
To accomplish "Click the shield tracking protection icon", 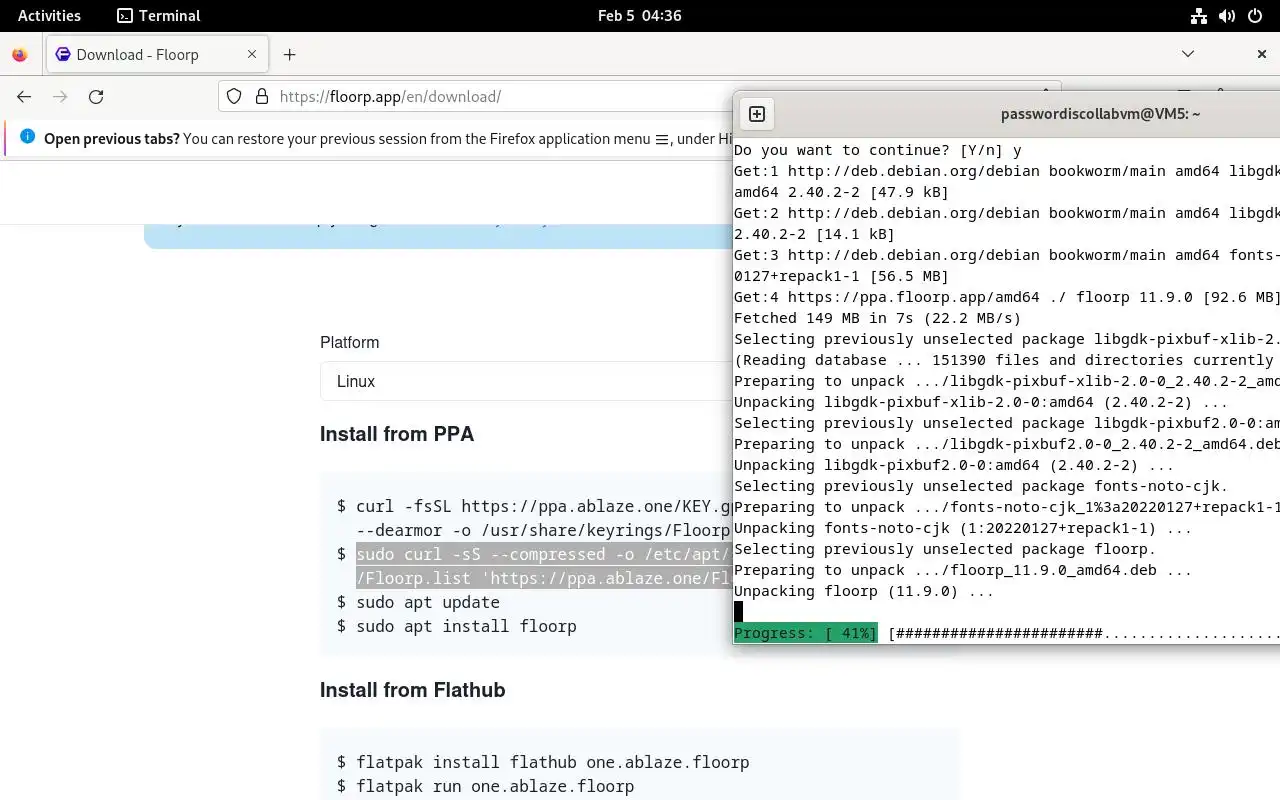I will tap(234, 97).
